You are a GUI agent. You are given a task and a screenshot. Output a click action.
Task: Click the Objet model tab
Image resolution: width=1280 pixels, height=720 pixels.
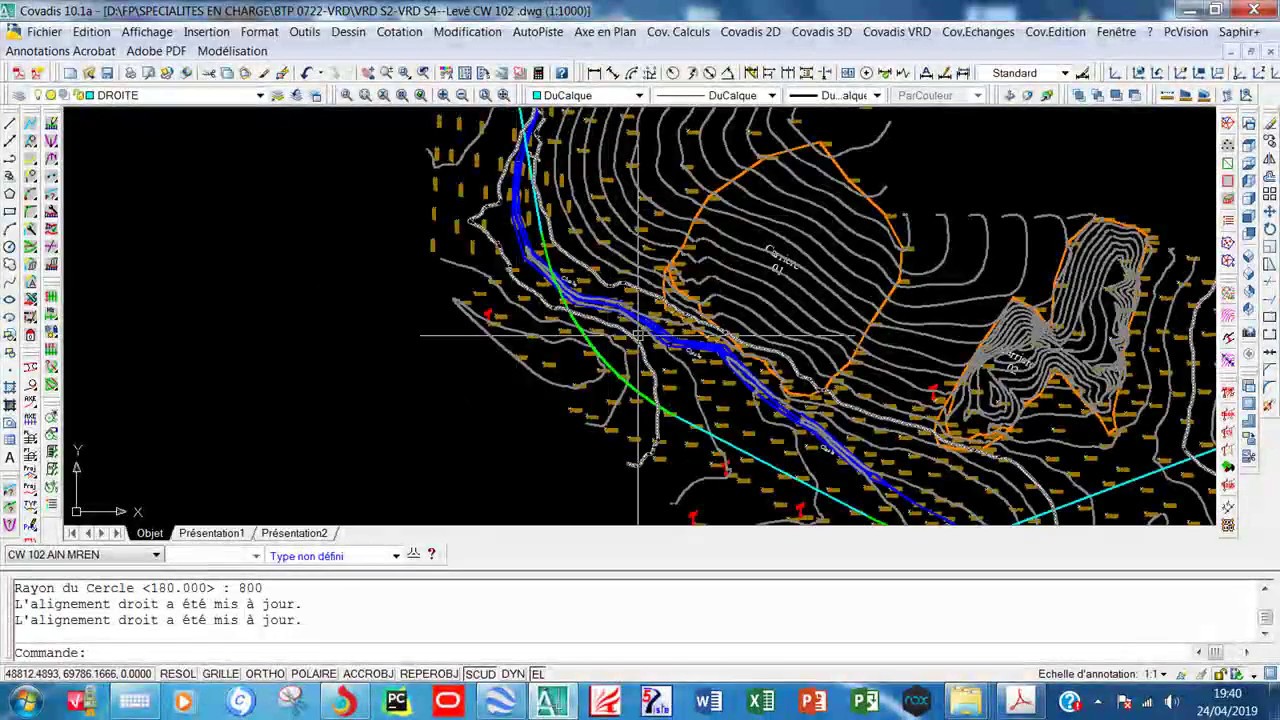pyautogui.click(x=149, y=533)
